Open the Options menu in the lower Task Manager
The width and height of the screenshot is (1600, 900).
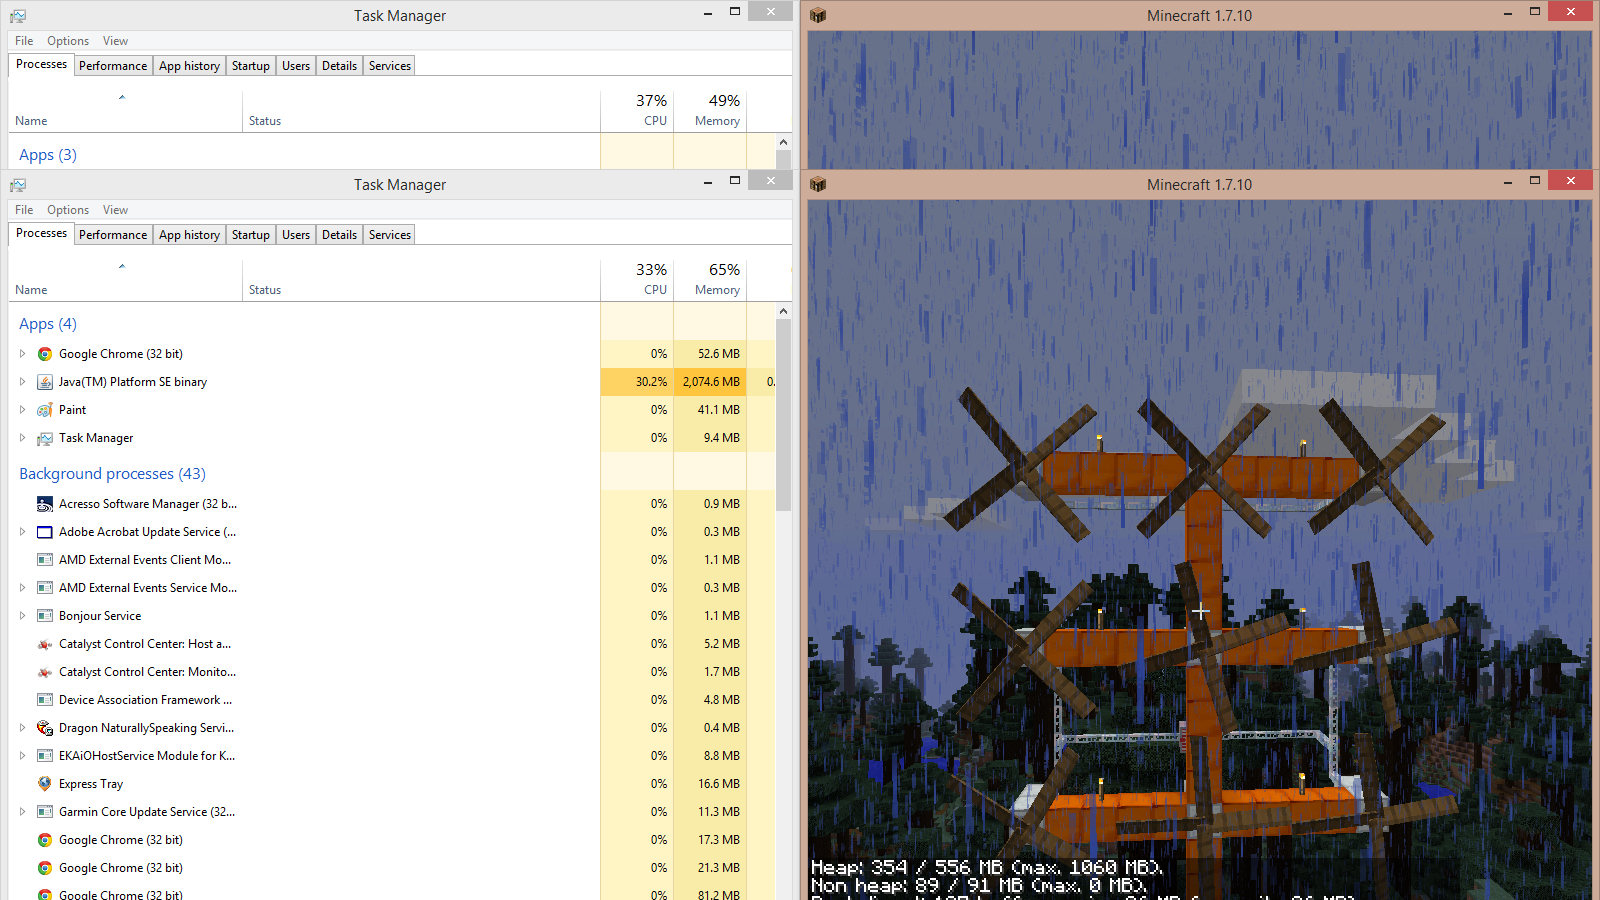[68, 210]
